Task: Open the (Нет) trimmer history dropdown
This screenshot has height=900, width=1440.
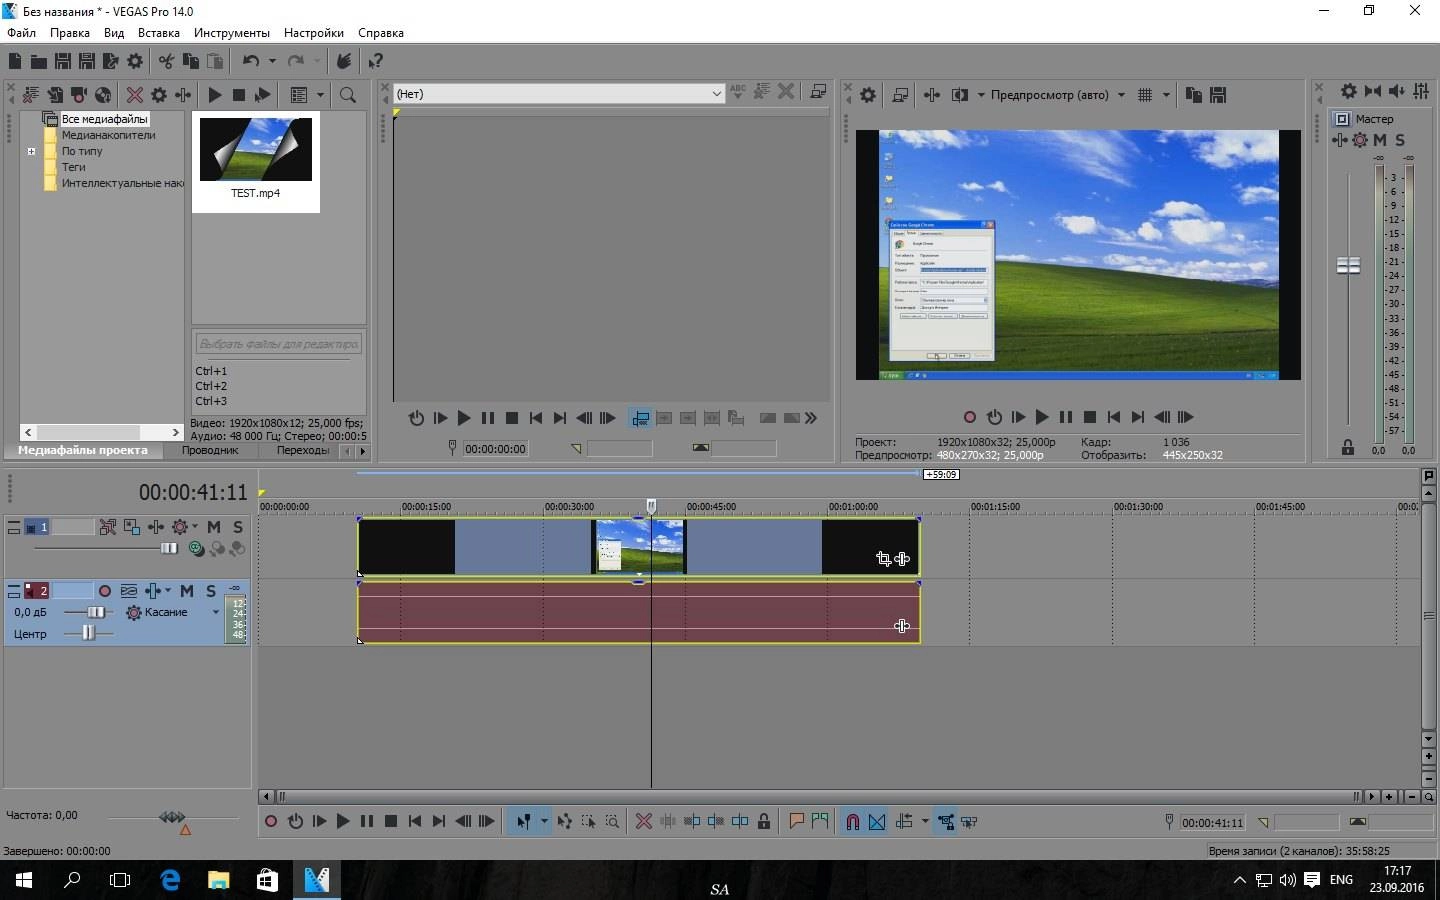Action: point(716,94)
